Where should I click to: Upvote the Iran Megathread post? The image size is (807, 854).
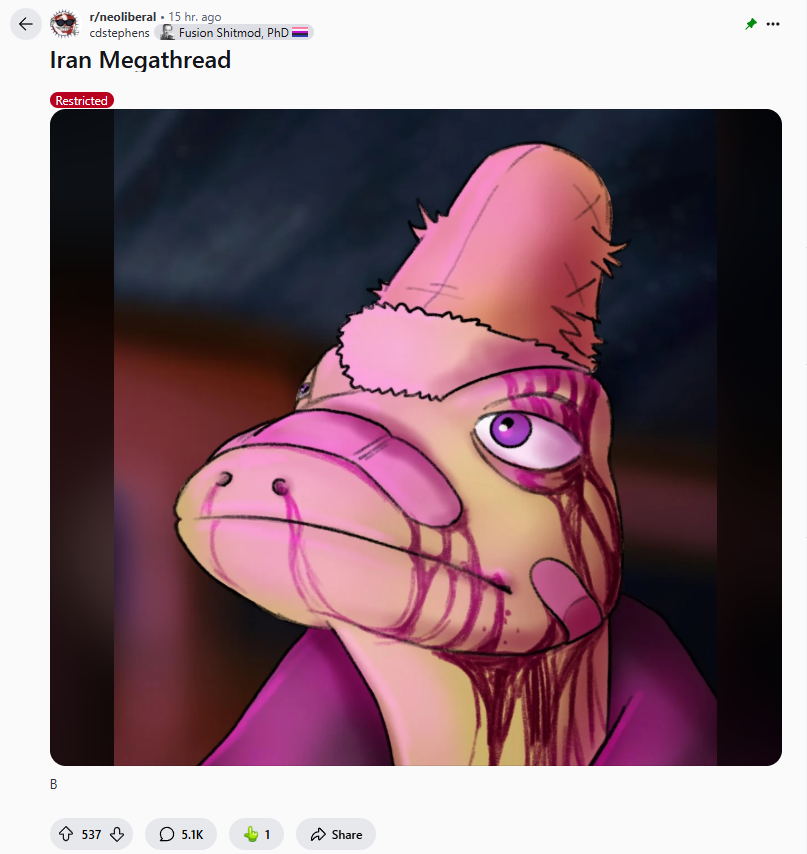[66, 834]
